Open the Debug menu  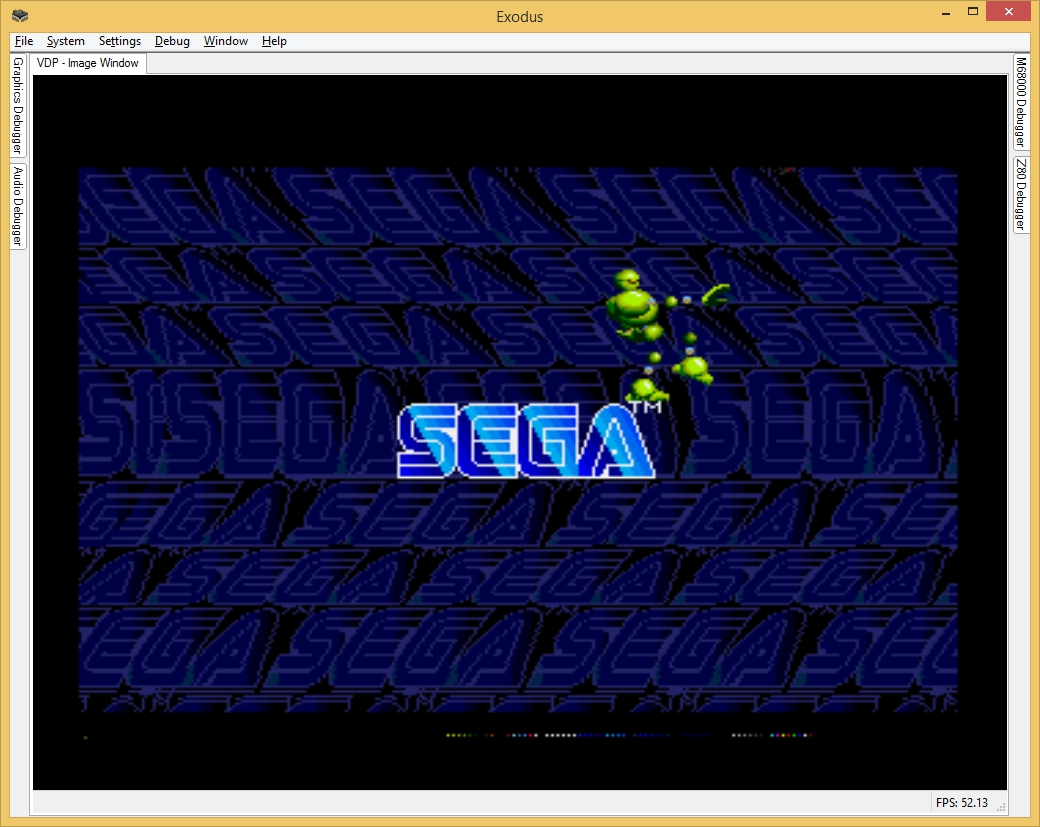172,41
